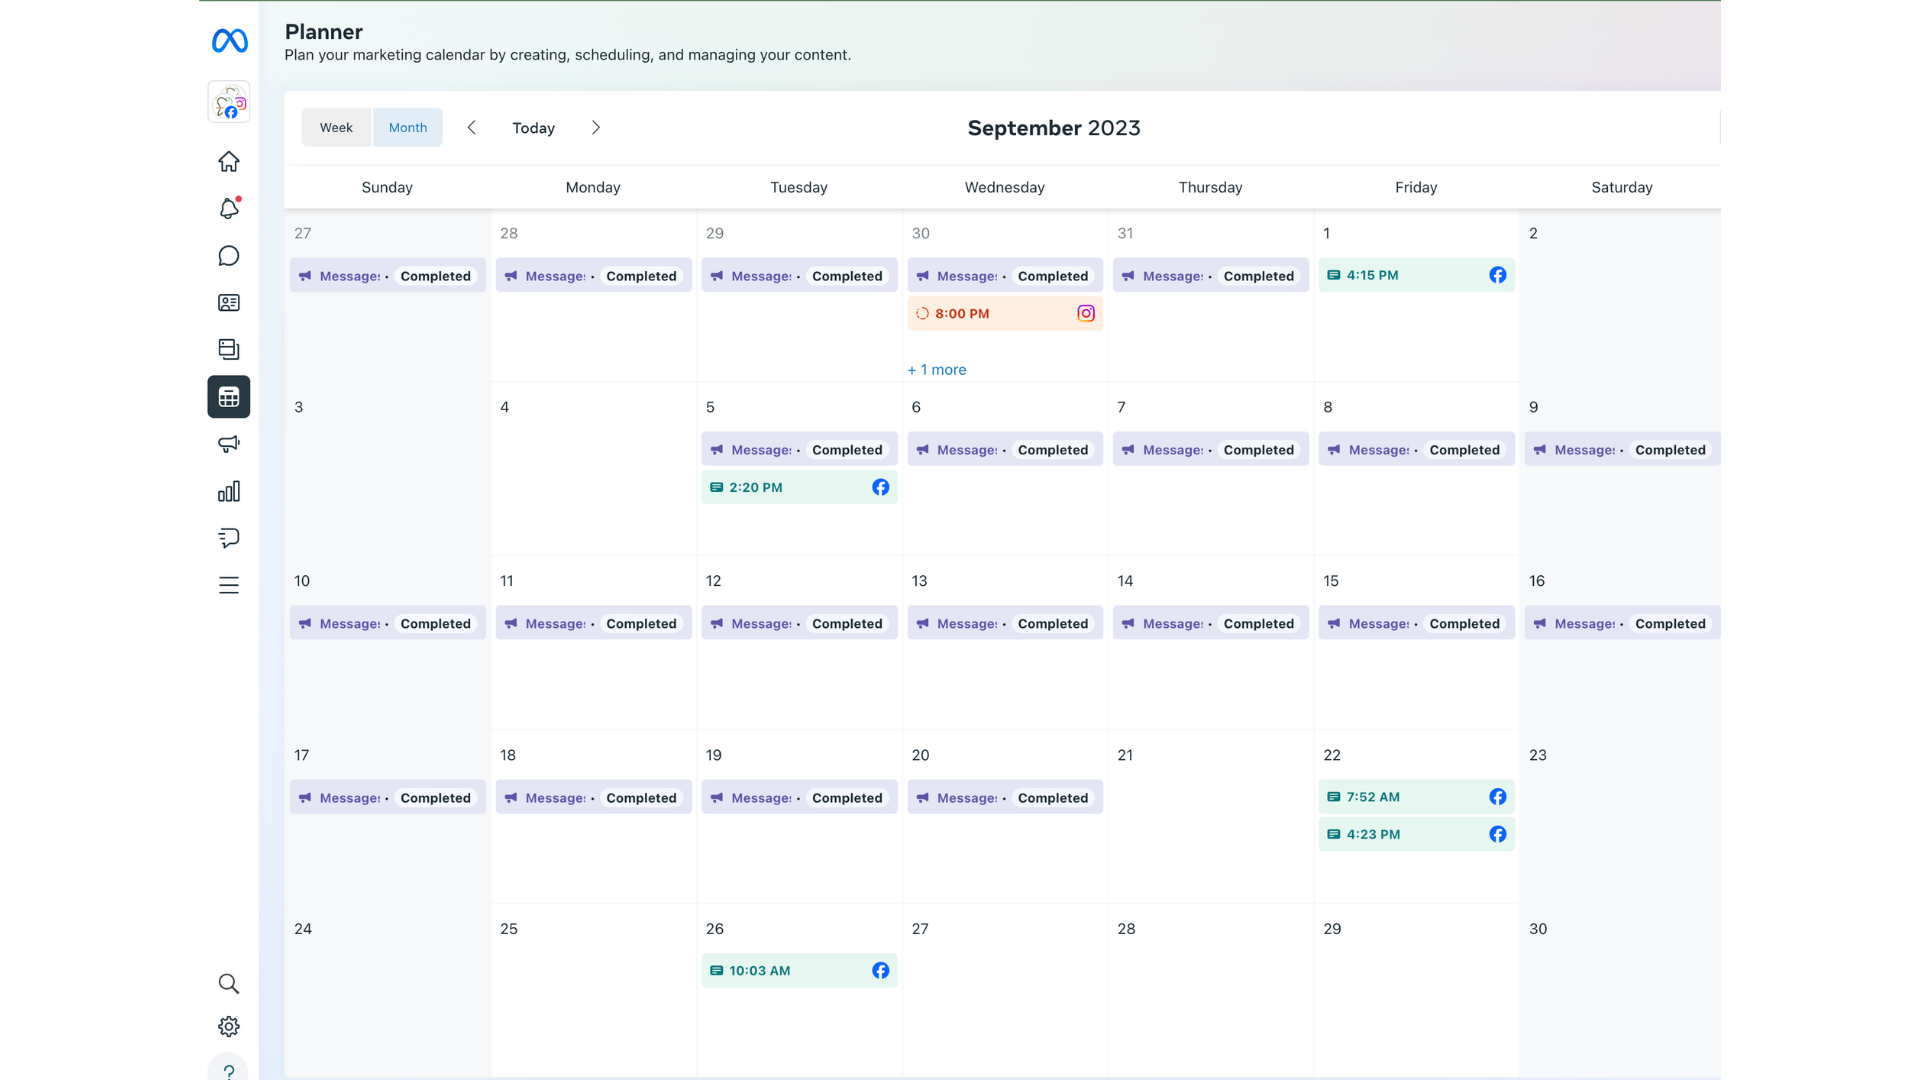Go to next month chevron
1920x1080 pixels.
(596, 128)
